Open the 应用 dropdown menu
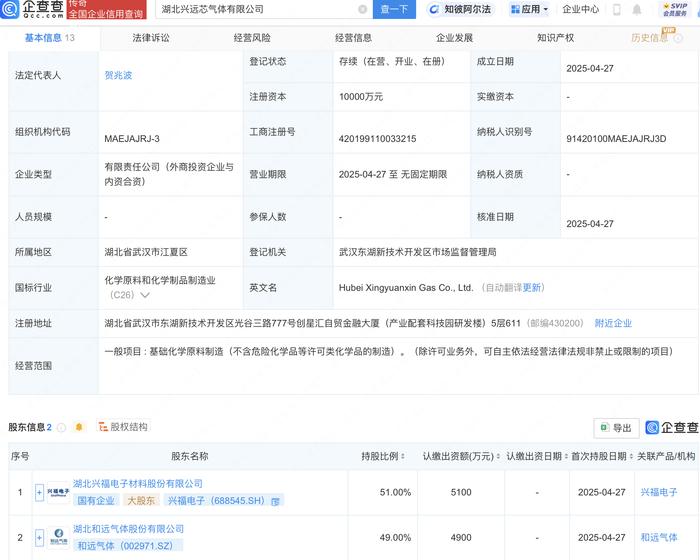Viewport: 700px width, 560px height. [x=529, y=9]
